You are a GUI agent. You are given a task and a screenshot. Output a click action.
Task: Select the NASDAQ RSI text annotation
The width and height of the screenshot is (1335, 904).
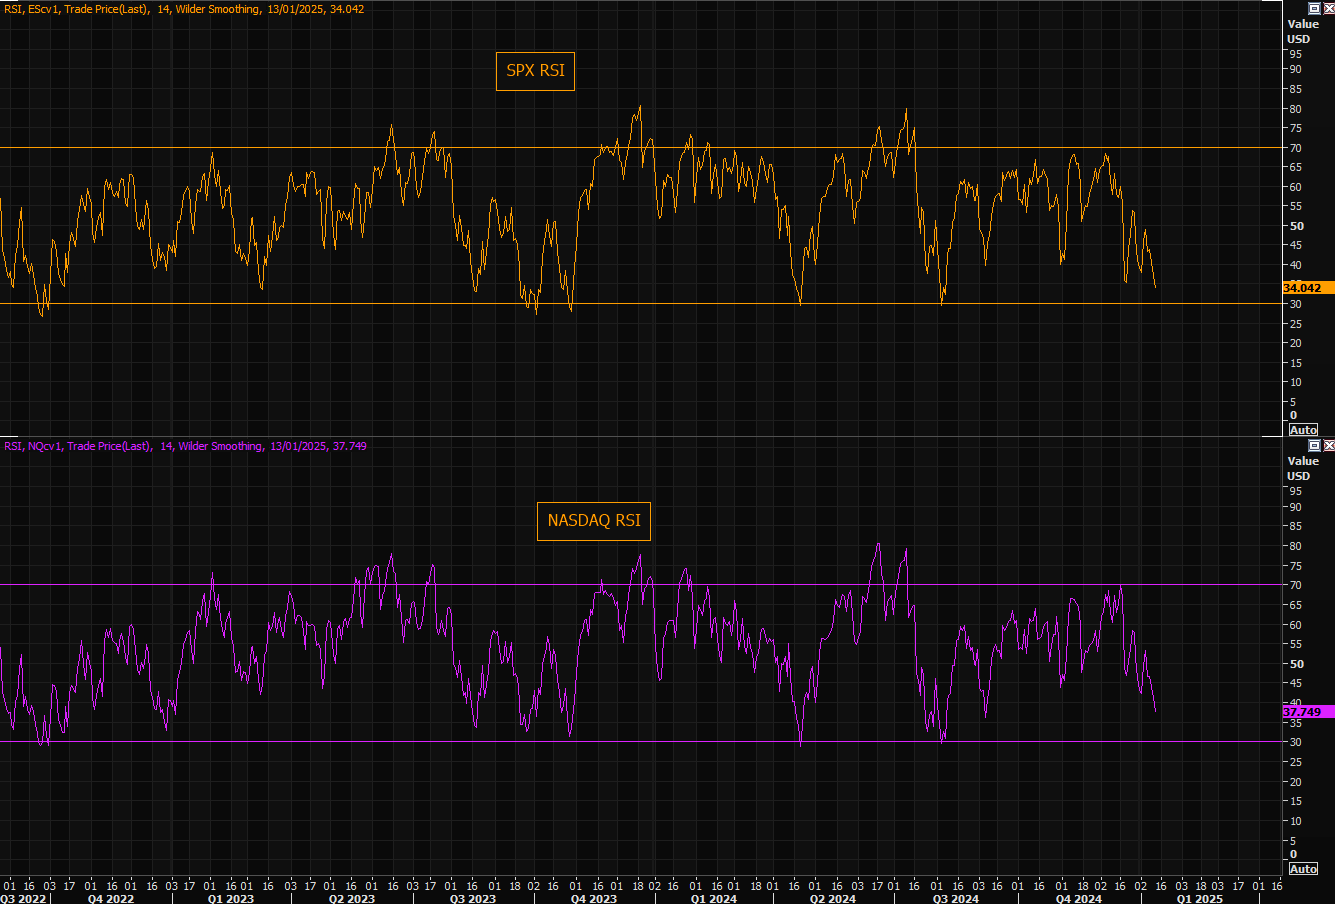point(594,521)
